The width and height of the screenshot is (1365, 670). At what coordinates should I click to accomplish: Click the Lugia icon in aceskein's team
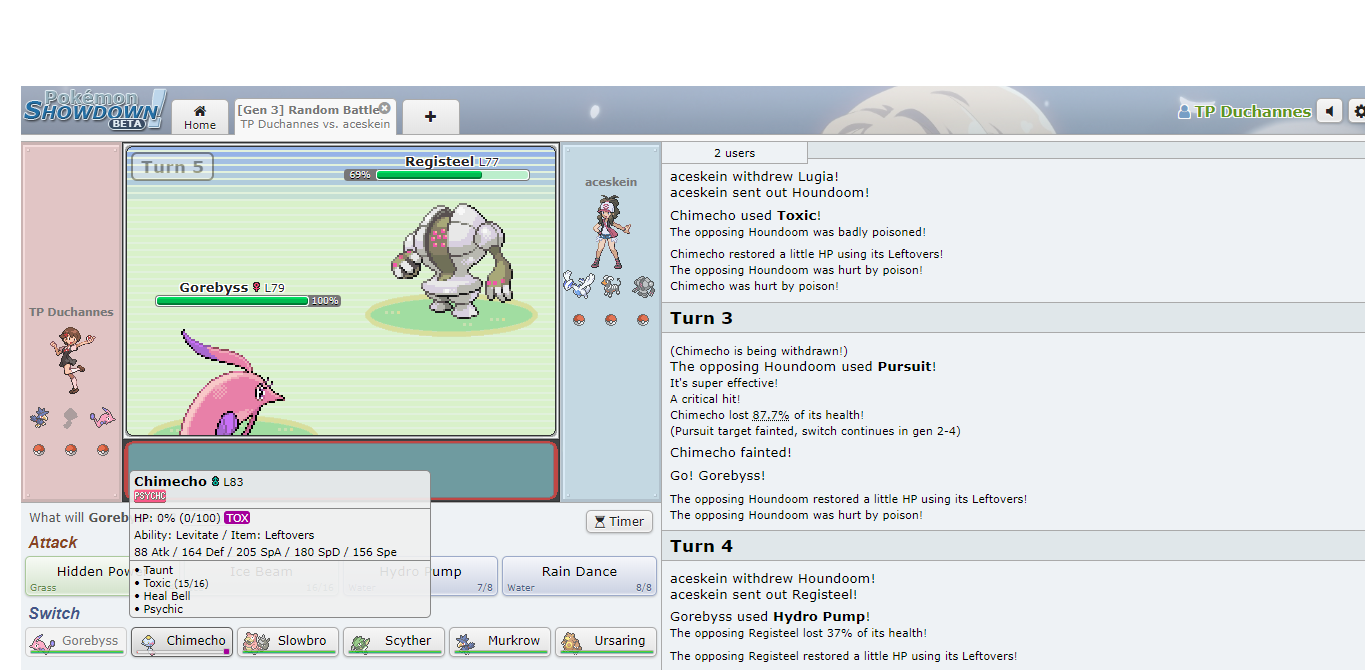tap(578, 285)
